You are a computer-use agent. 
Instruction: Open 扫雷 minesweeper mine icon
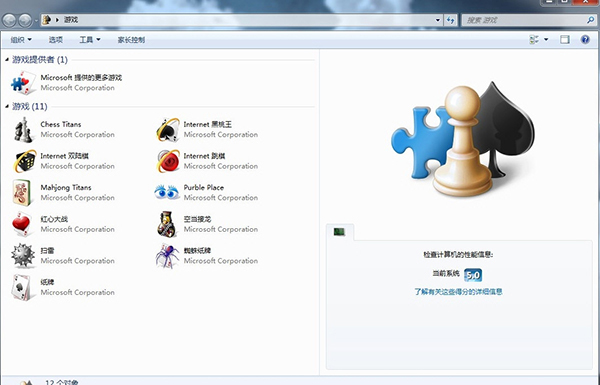[x=23, y=256]
